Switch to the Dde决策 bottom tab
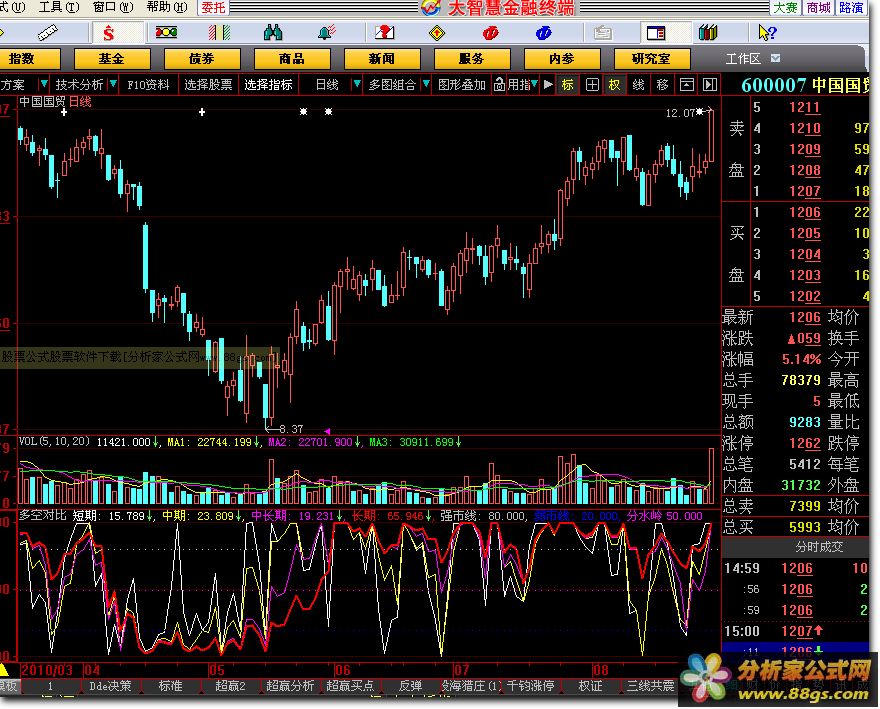Image resolution: width=880 pixels, height=709 pixels. 110,685
